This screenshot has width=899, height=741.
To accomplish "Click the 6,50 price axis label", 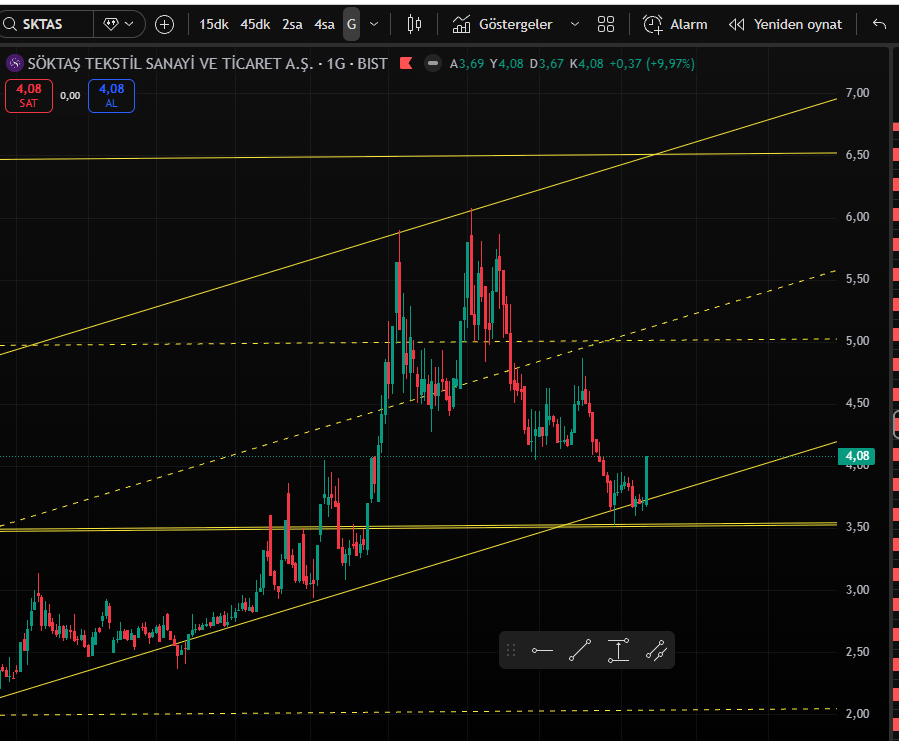I will tap(857, 155).
